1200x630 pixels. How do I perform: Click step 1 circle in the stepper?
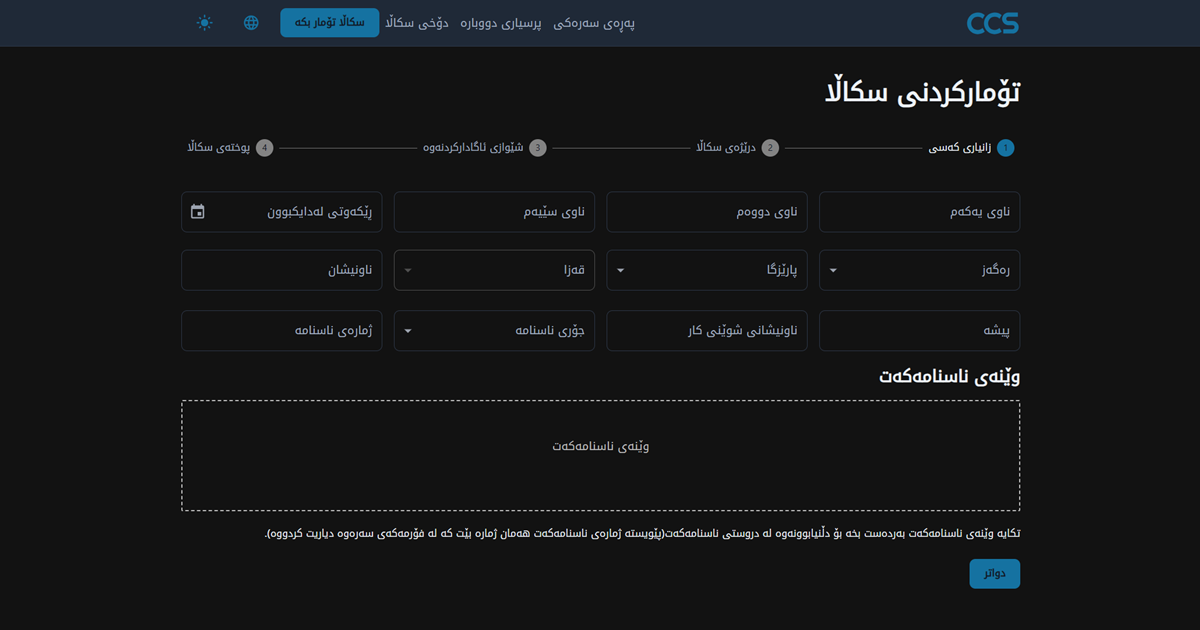click(x=1005, y=148)
